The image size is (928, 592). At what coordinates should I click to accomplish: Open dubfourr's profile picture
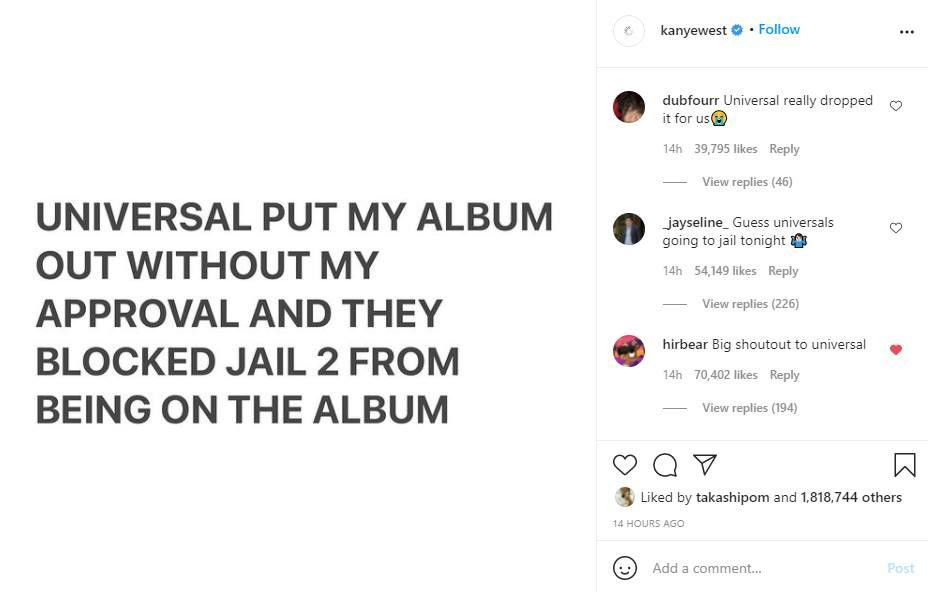tap(629, 107)
